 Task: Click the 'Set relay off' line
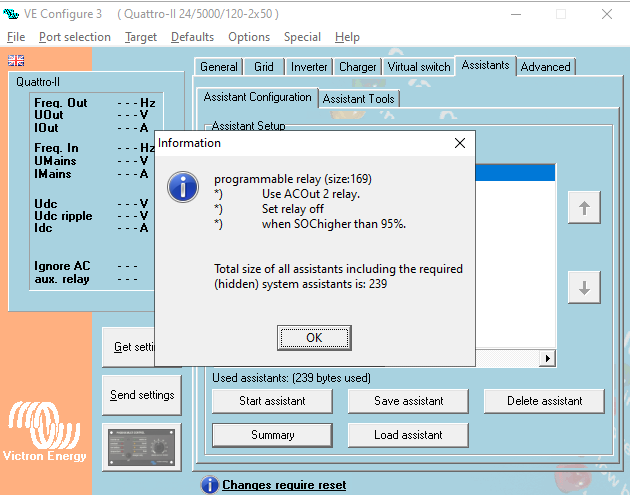click(x=293, y=209)
